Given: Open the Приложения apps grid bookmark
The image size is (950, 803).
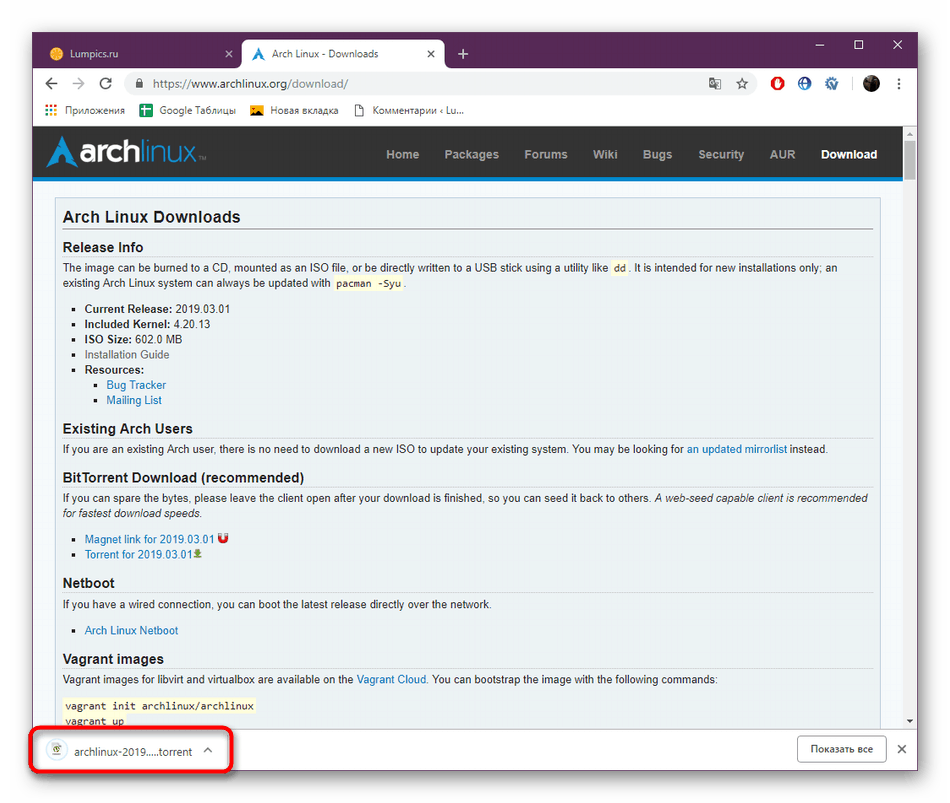Looking at the screenshot, I should [85, 110].
